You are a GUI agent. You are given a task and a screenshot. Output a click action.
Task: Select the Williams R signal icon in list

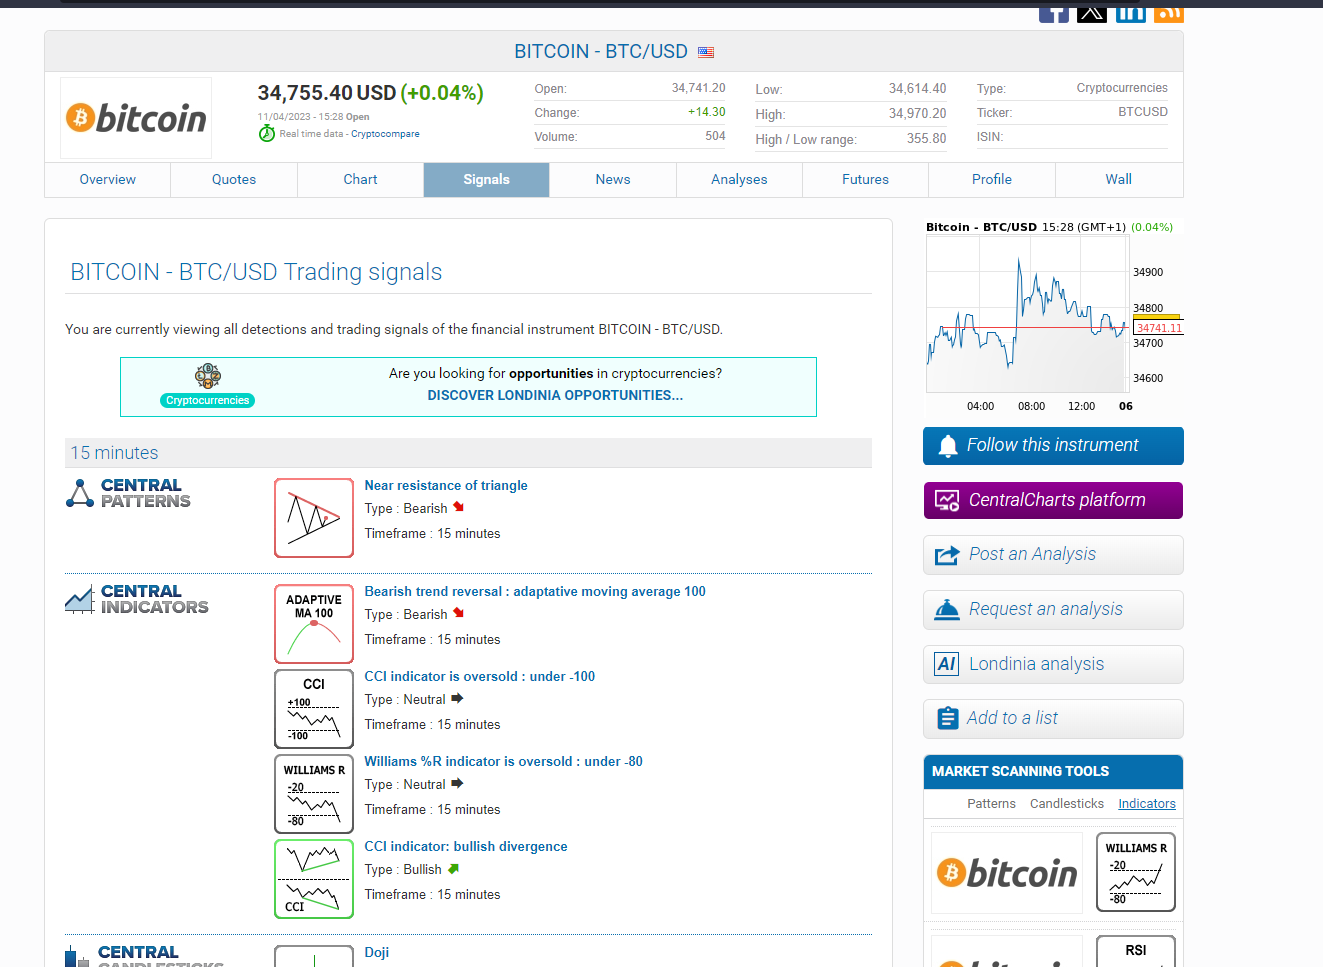tap(313, 794)
